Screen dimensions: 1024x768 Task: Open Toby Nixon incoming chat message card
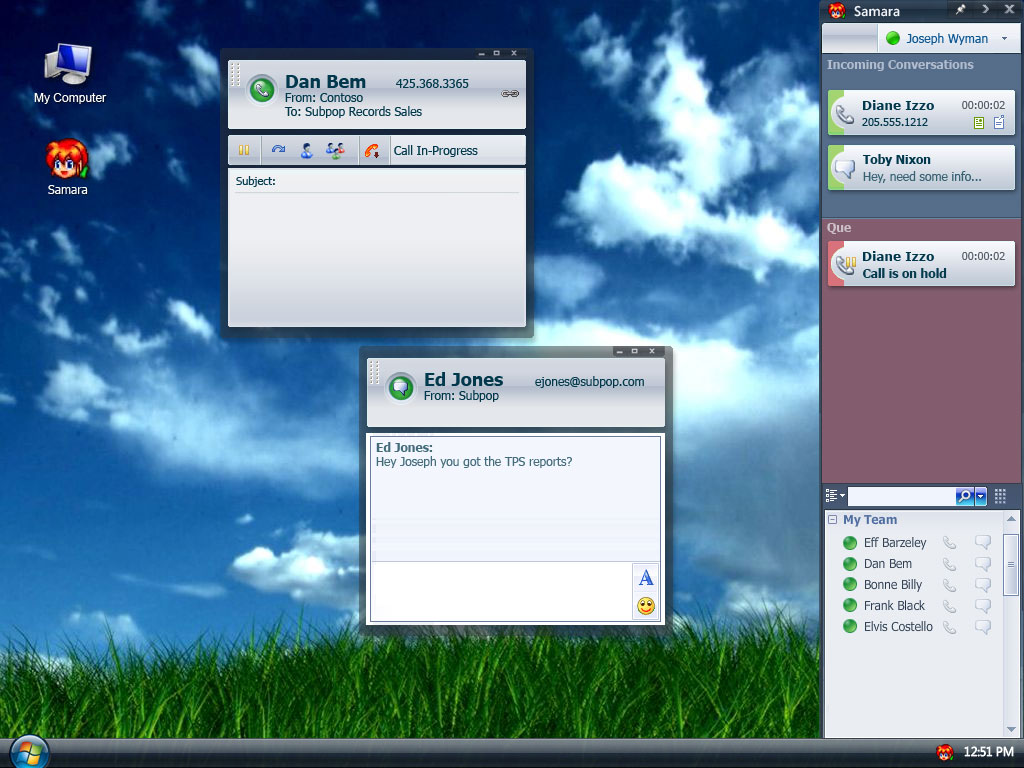(921, 168)
